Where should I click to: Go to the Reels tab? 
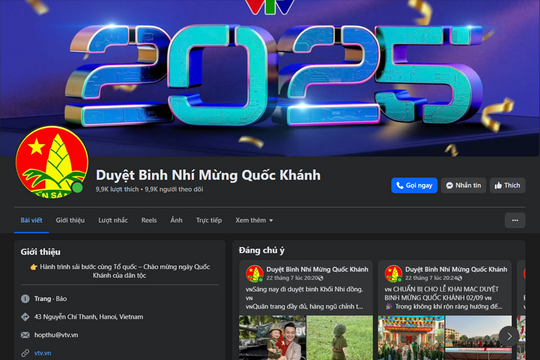click(x=149, y=220)
